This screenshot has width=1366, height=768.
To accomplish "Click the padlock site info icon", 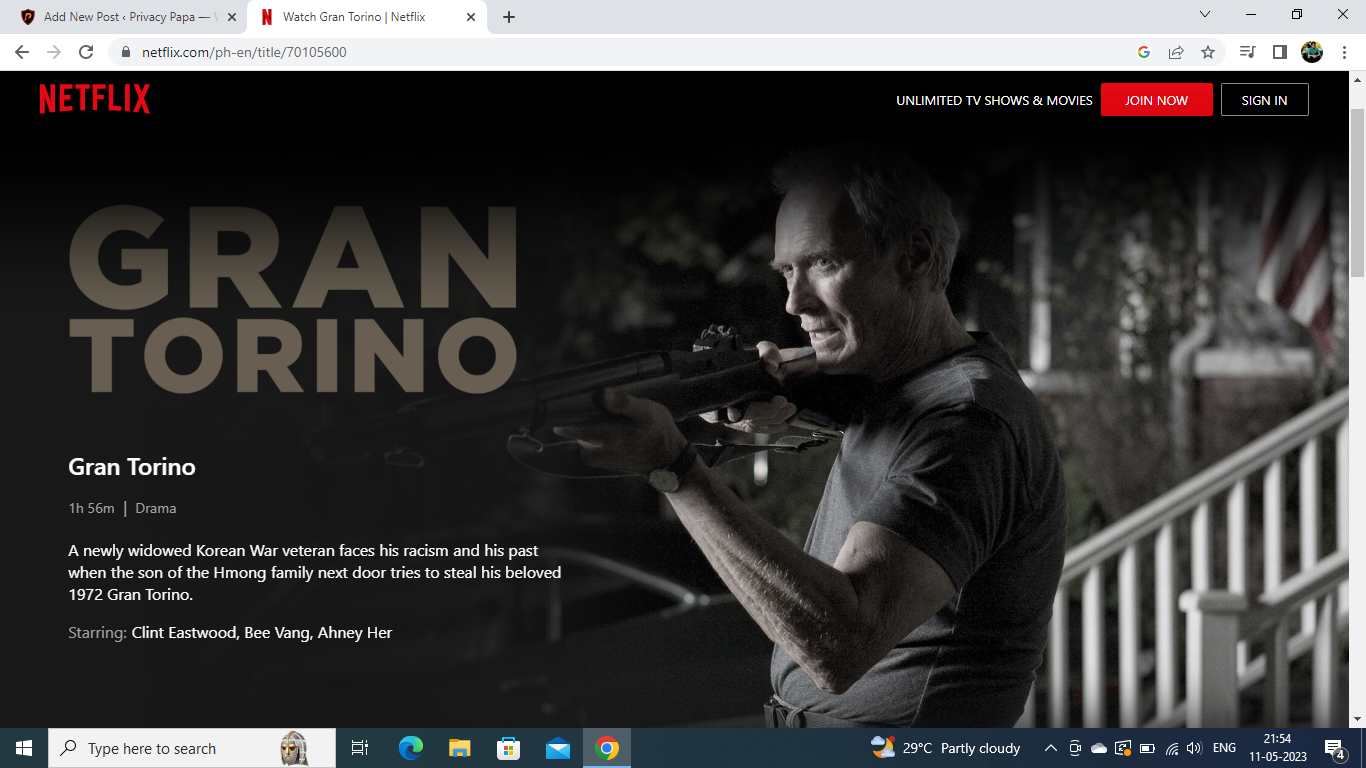I will (126, 52).
